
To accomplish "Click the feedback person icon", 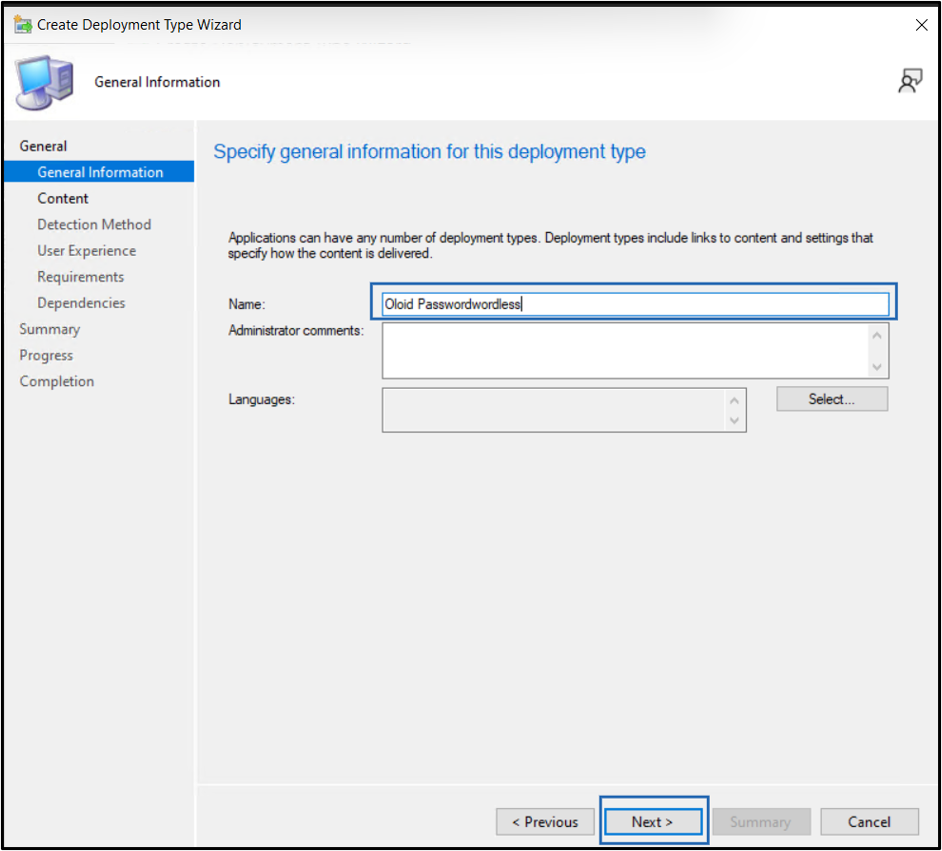I will (x=910, y=81).
